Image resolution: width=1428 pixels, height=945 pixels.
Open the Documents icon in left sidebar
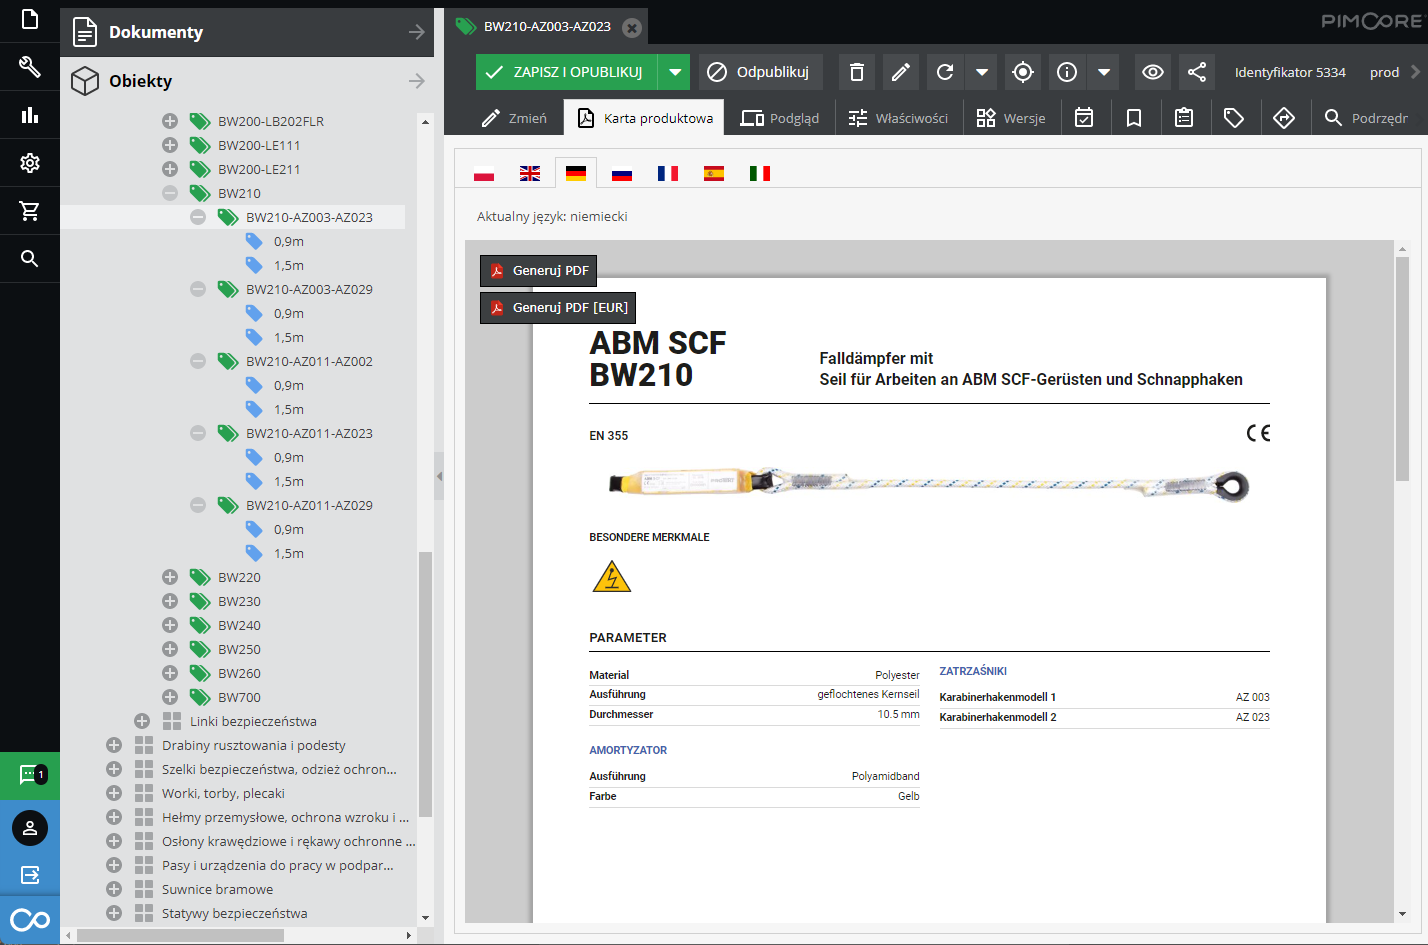tap(30, 19)
